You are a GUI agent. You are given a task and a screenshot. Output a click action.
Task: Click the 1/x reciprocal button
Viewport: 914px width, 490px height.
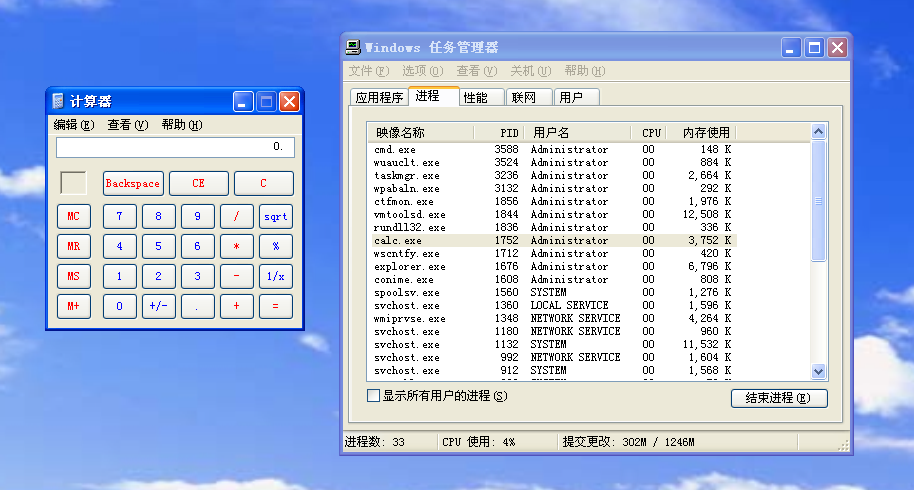276,276
